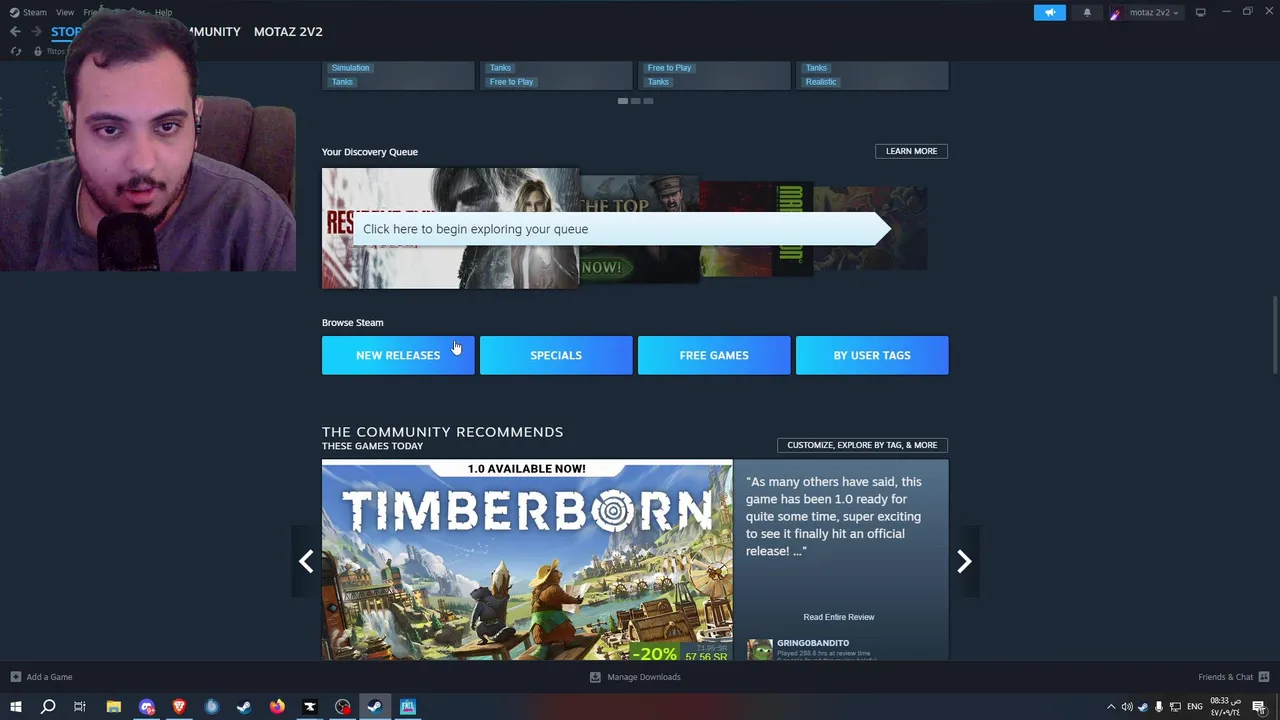Click the active Steam window taskbar icon
The height and width of the screenshot is (720, 1280).
click(x=375, y=707)
